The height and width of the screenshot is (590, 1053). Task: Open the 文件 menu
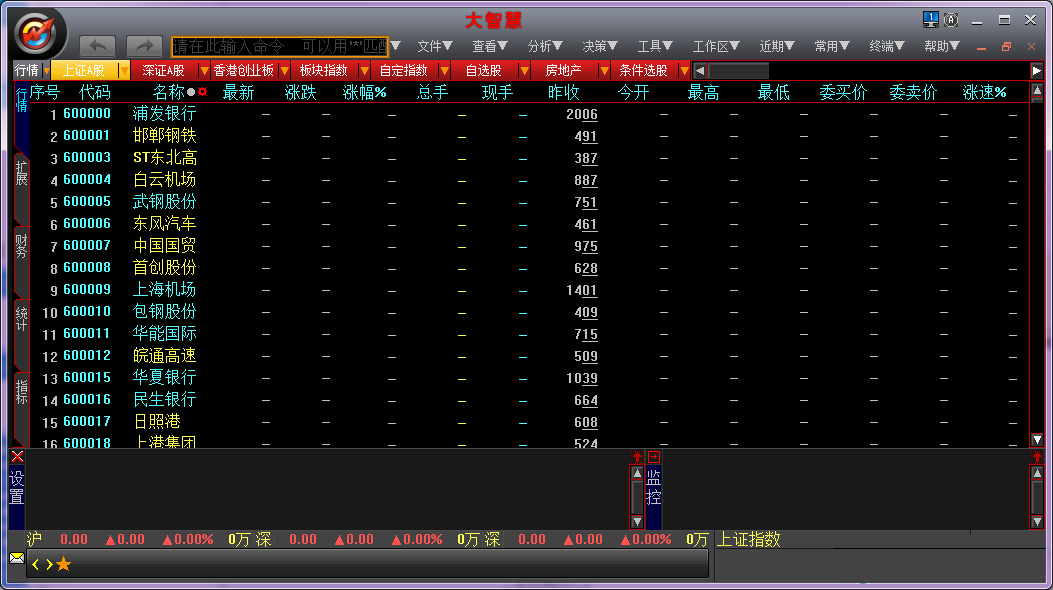(x=434, y=46)
